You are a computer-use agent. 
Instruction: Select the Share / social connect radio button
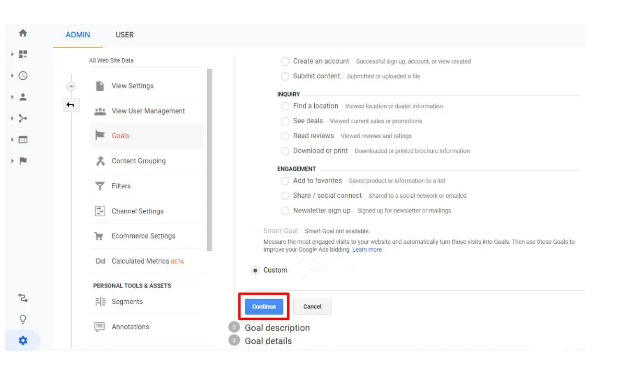pyautogui.click(x=285, y=195)
